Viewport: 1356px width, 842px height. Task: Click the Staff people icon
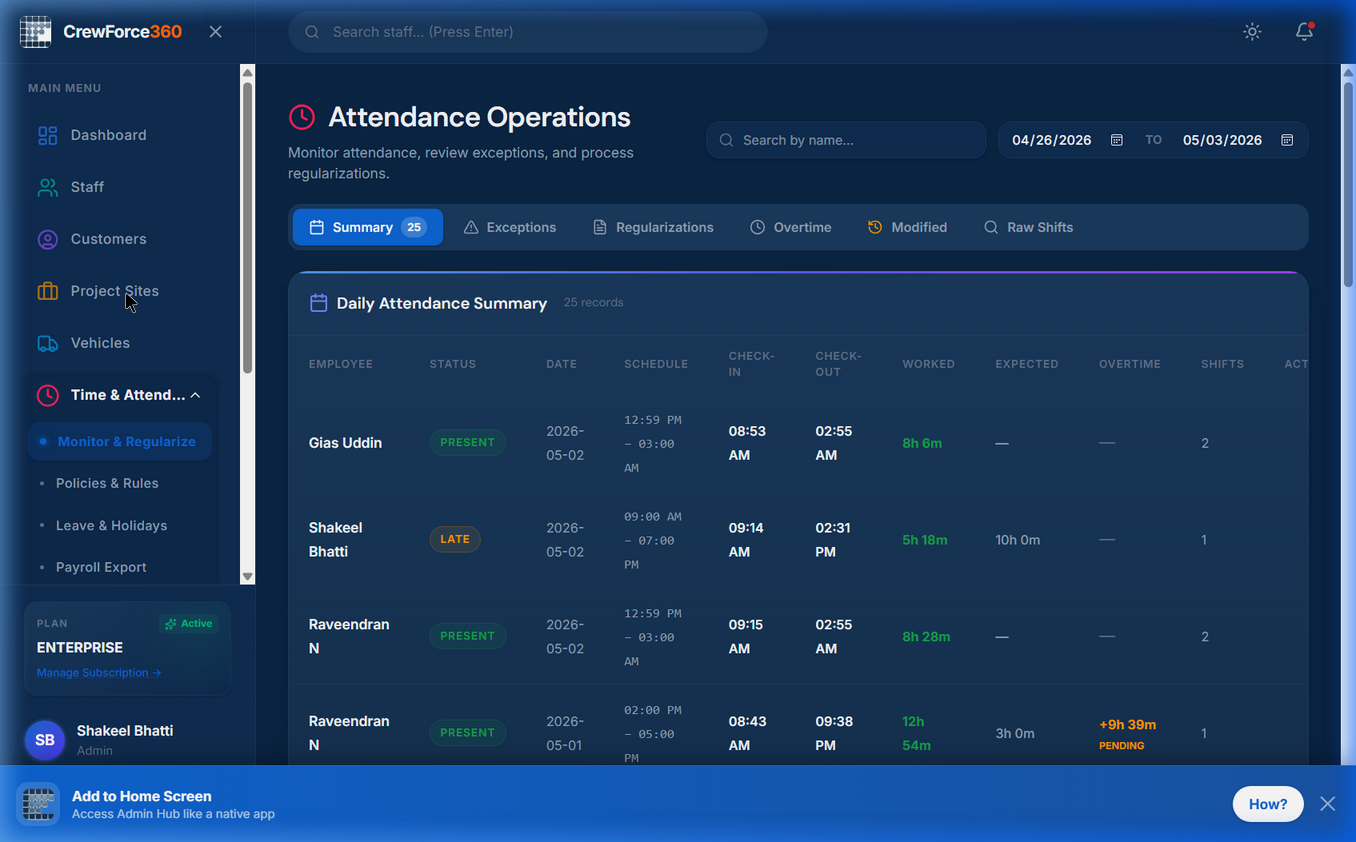click(x=47, y=187)
